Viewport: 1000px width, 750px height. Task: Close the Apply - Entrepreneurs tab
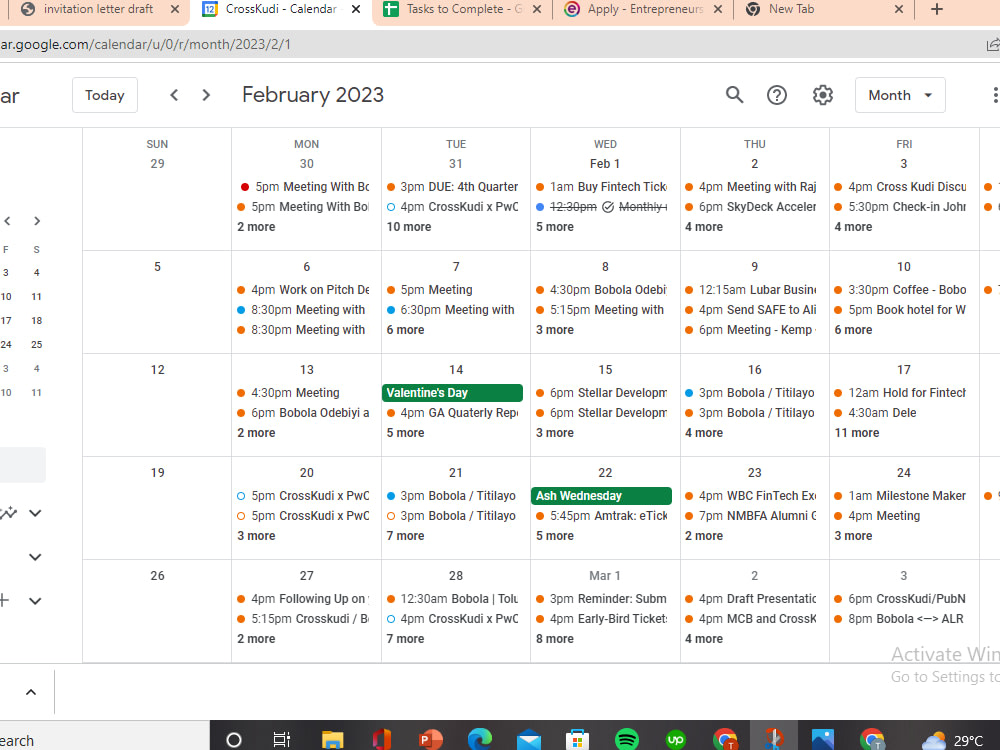[x=717, y=9]
